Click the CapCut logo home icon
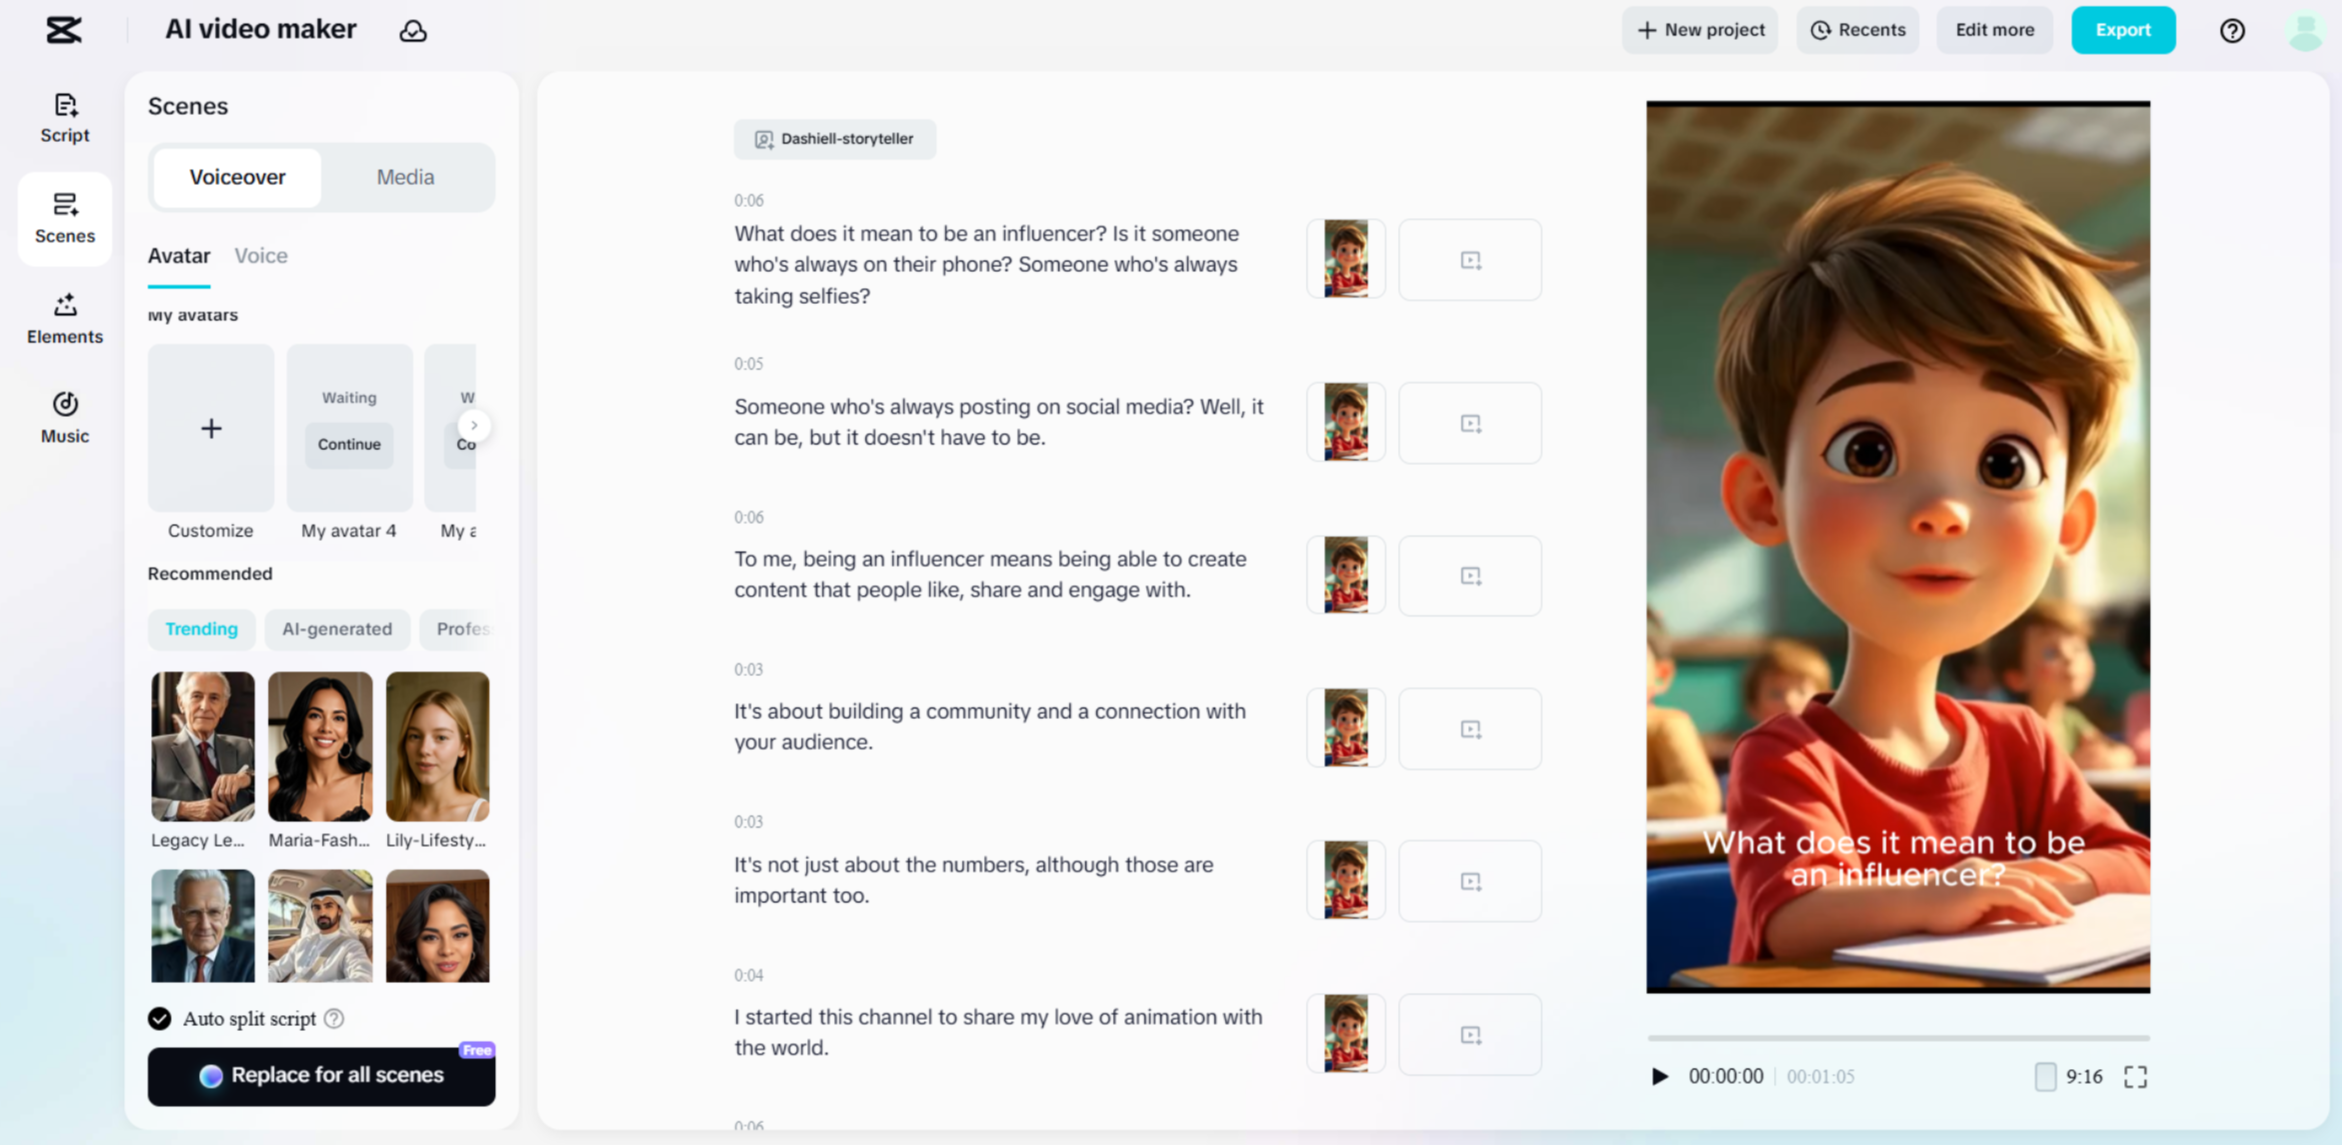2342x1145 pixels. pos(64,30)
